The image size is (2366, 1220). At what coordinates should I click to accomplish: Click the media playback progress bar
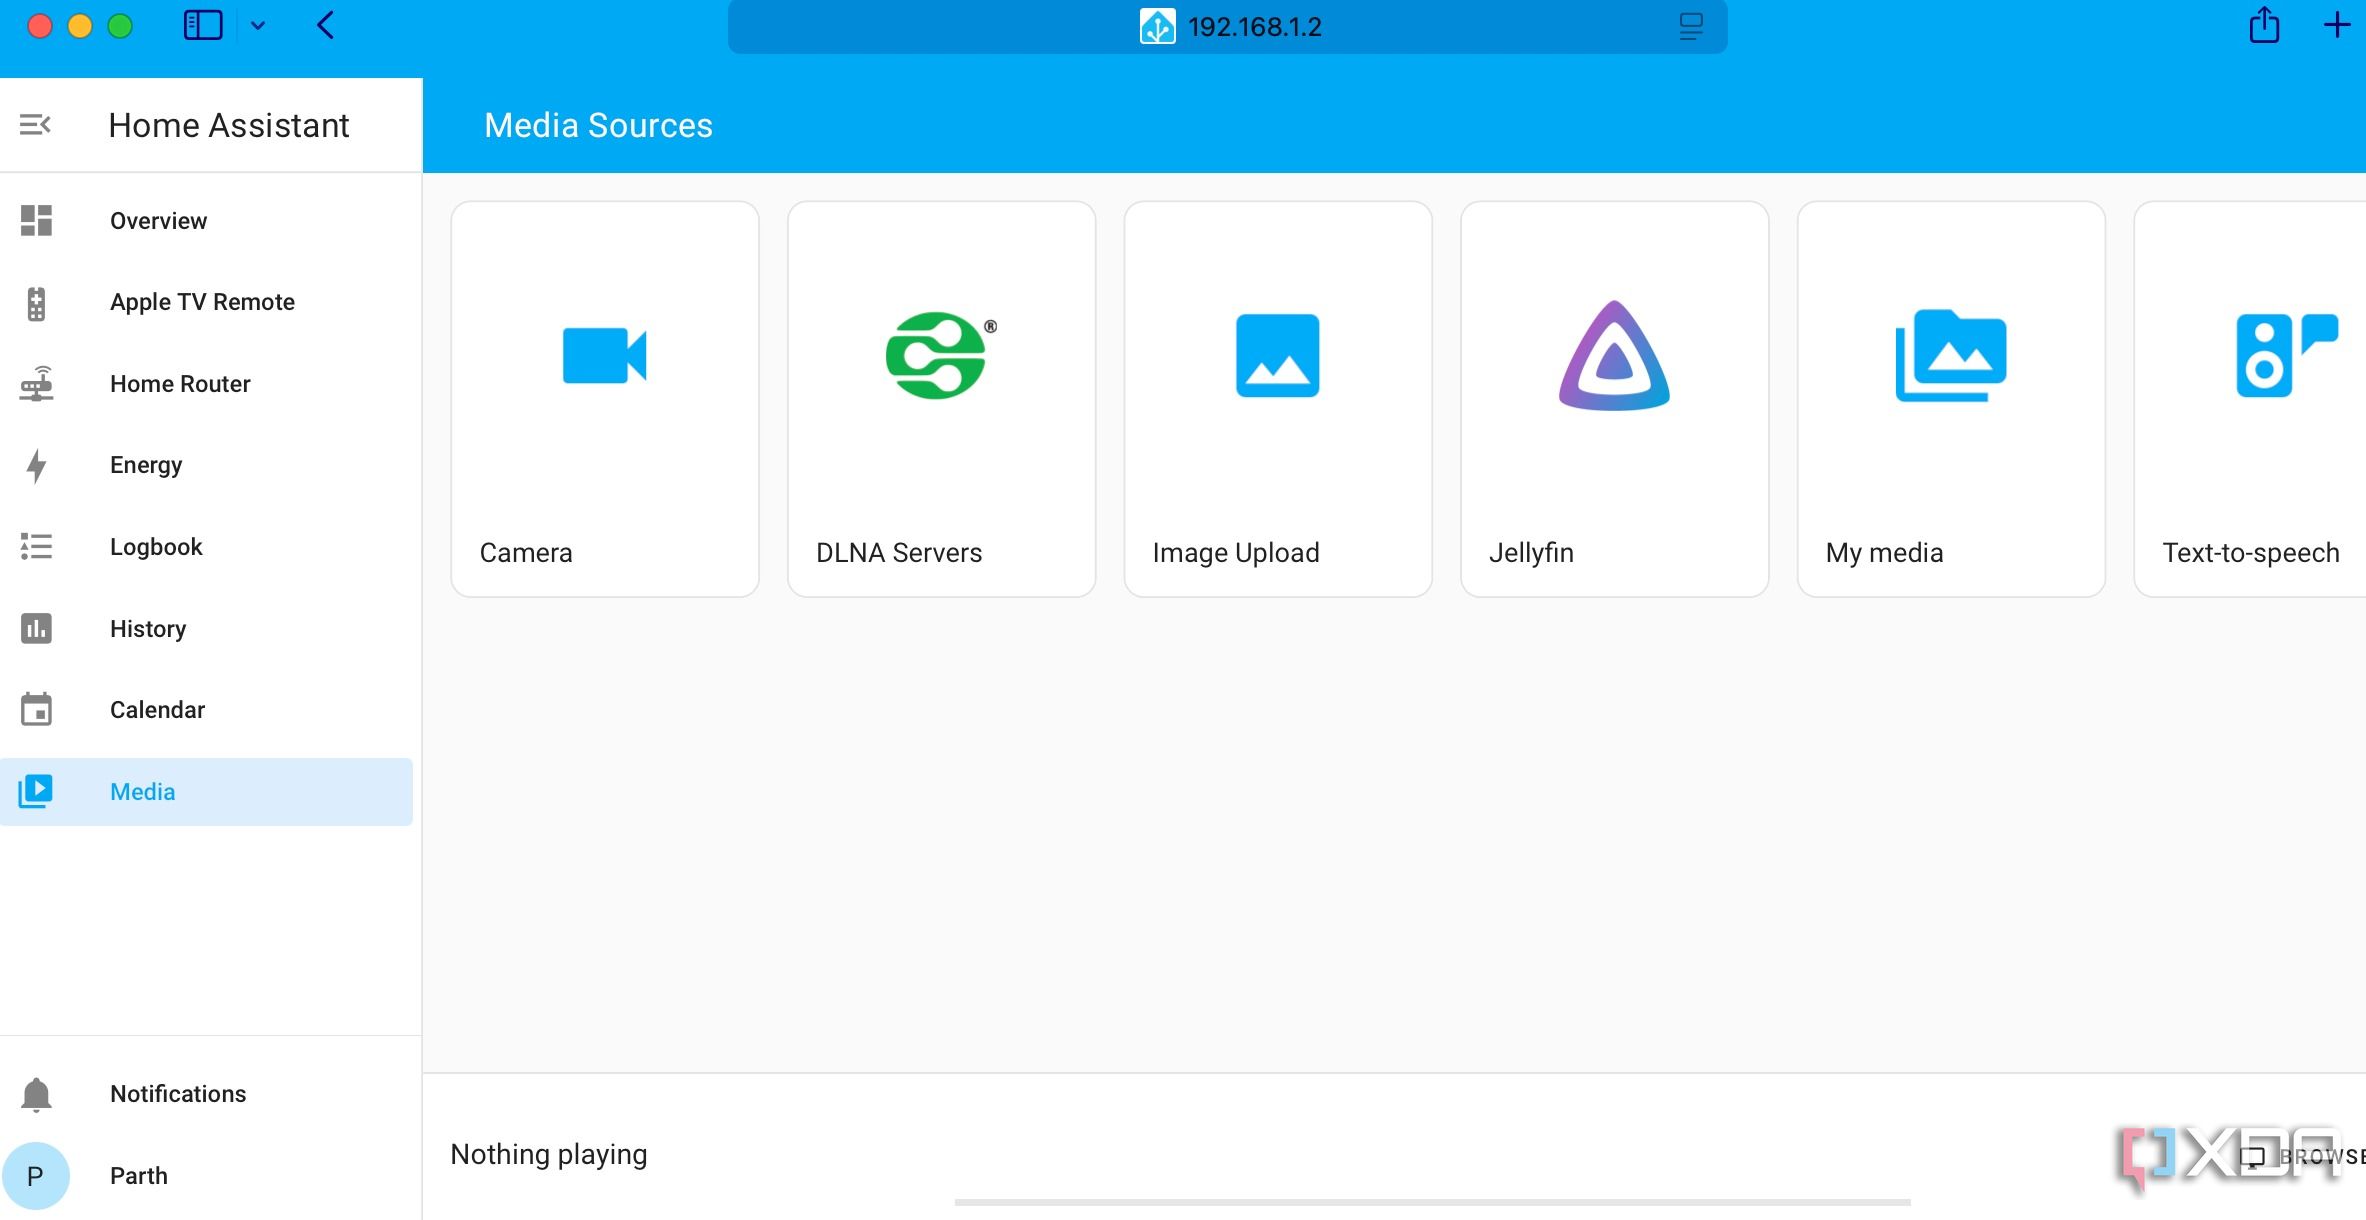(x=1432, y=1202)
